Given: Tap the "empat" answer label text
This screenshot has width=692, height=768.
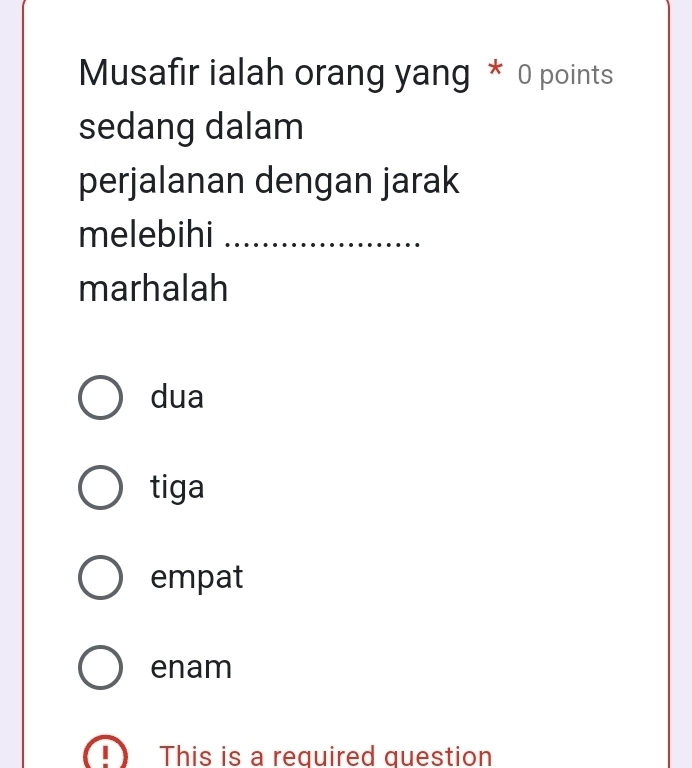Looking at the screenshot, I should pos(197,578).
